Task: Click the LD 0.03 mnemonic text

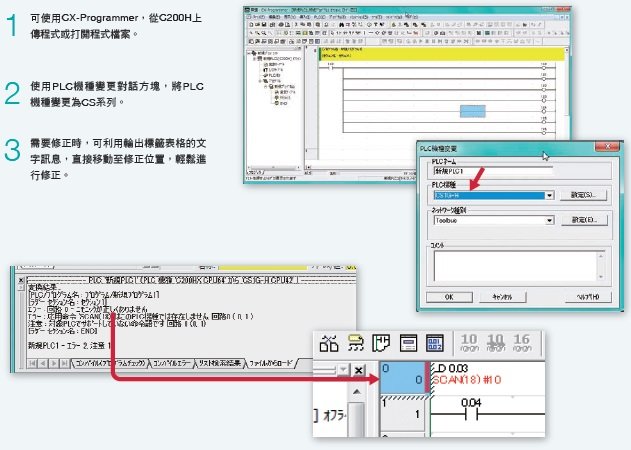Action: [450, 368]
